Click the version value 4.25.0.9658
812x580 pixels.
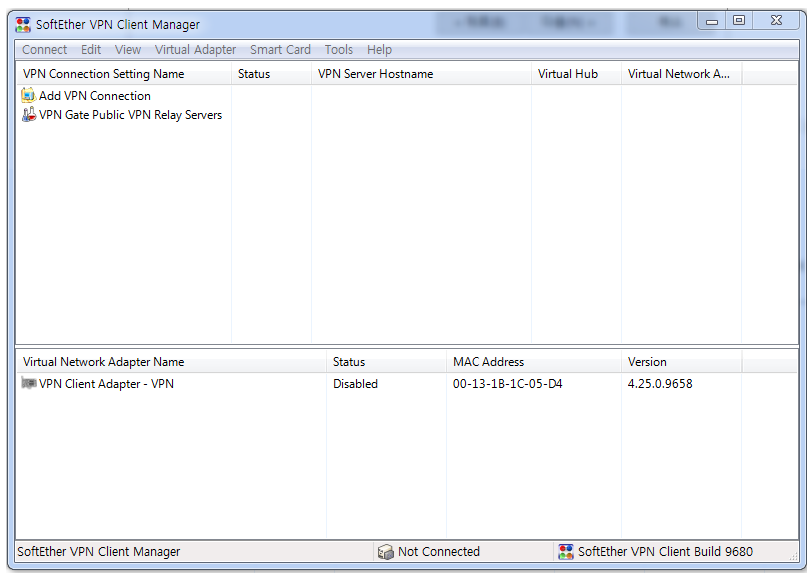pos(660,384)
